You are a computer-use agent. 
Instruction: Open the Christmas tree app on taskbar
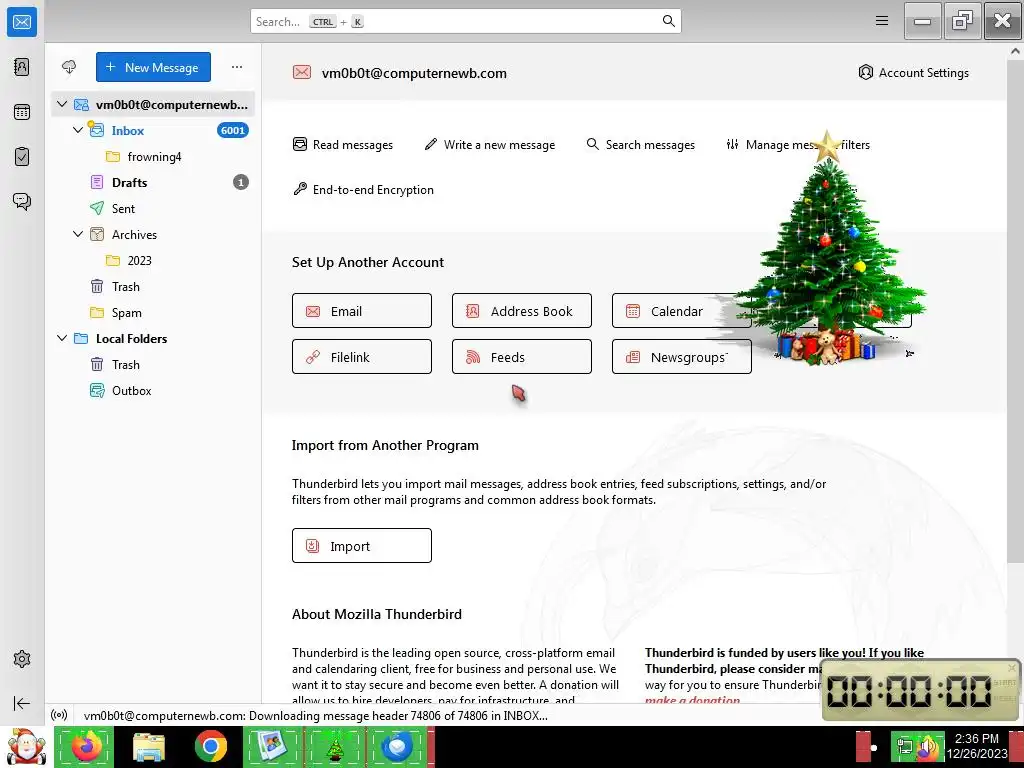coord(334,746)
